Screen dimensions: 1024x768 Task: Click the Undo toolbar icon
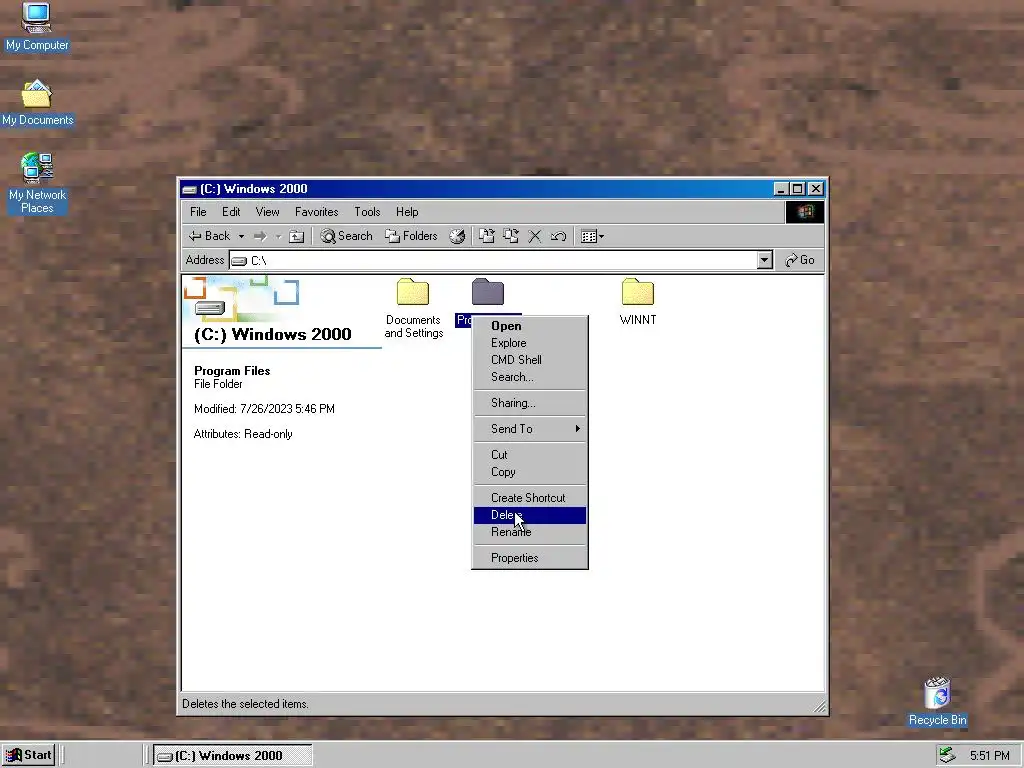pyautogui.click(x=558, y=236)
